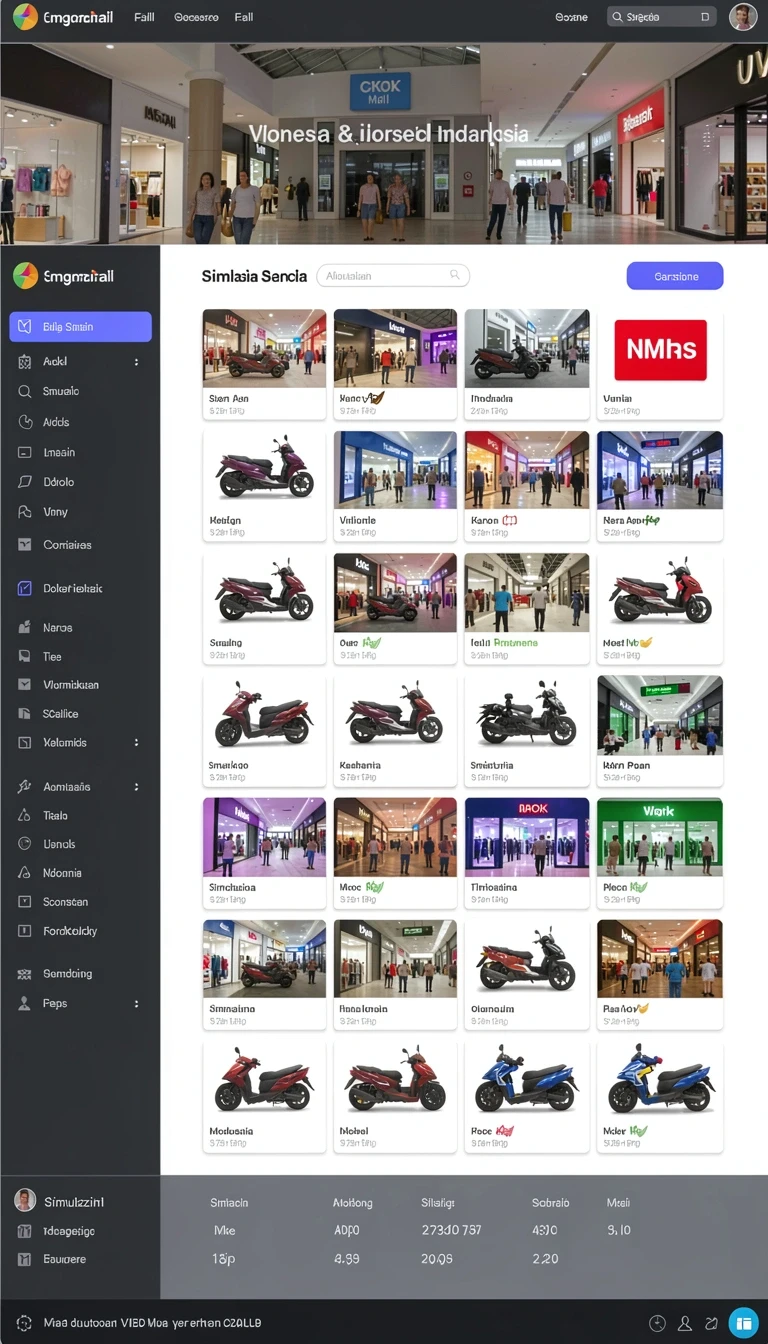Open the Gozme link in the top bar
The image size is (768, 1344).
(571, 17)
